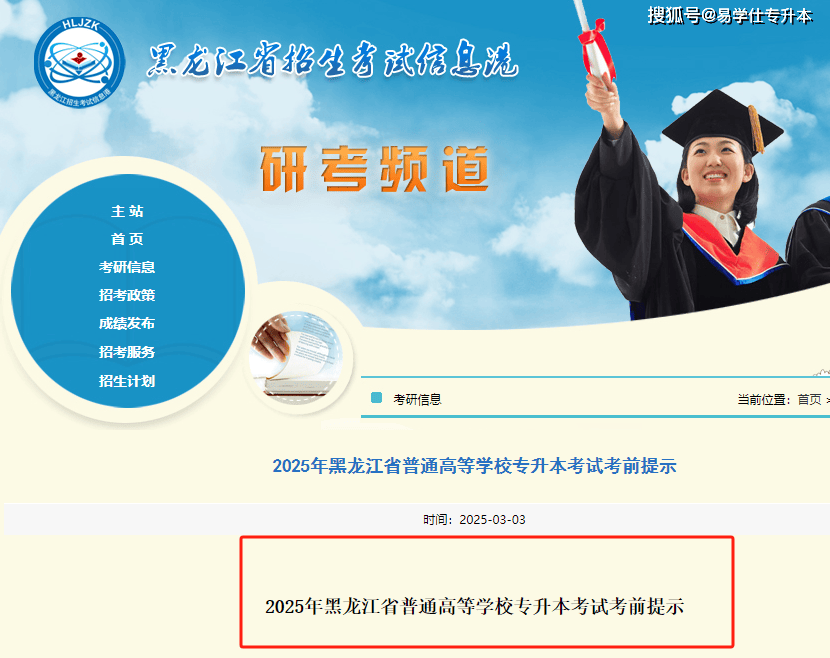This screenshot has width=830, height=658.
Task: Click the teal square icon beside 考研信息
Action: (376, 398)
